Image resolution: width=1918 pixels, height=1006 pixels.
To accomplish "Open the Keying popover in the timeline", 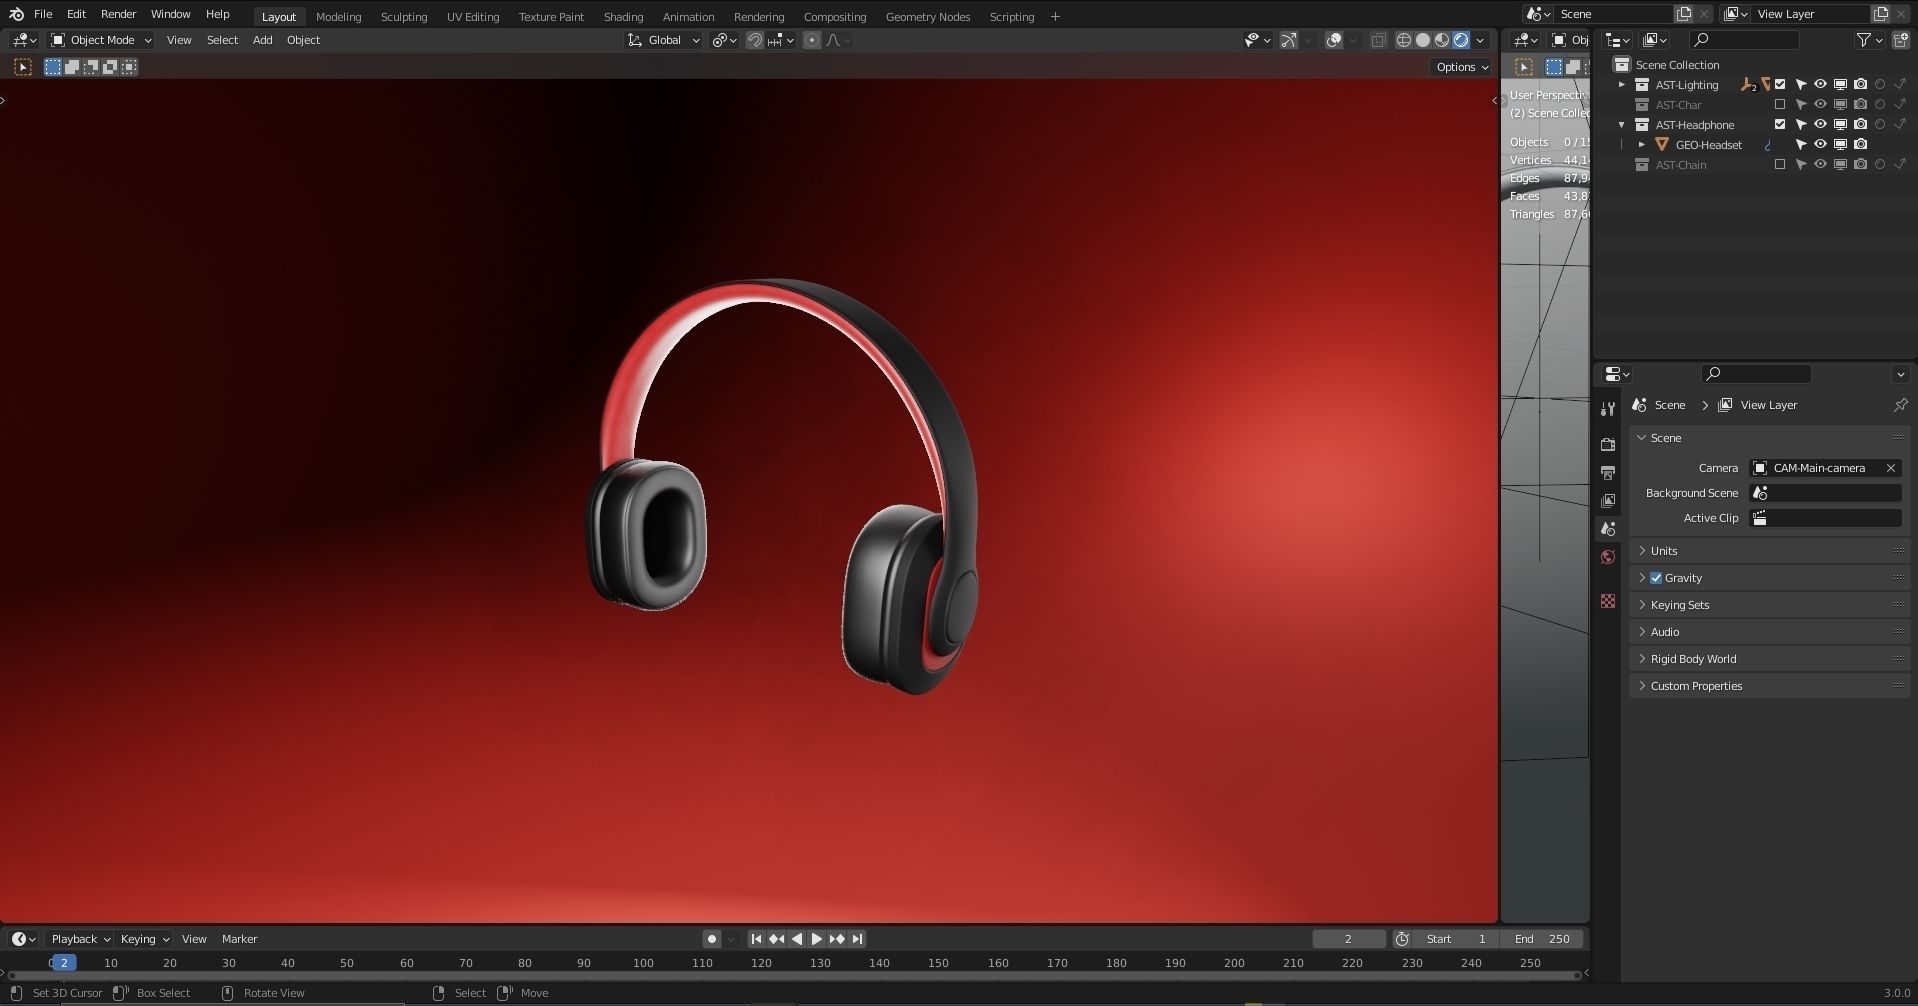I will tap(145, 939).
